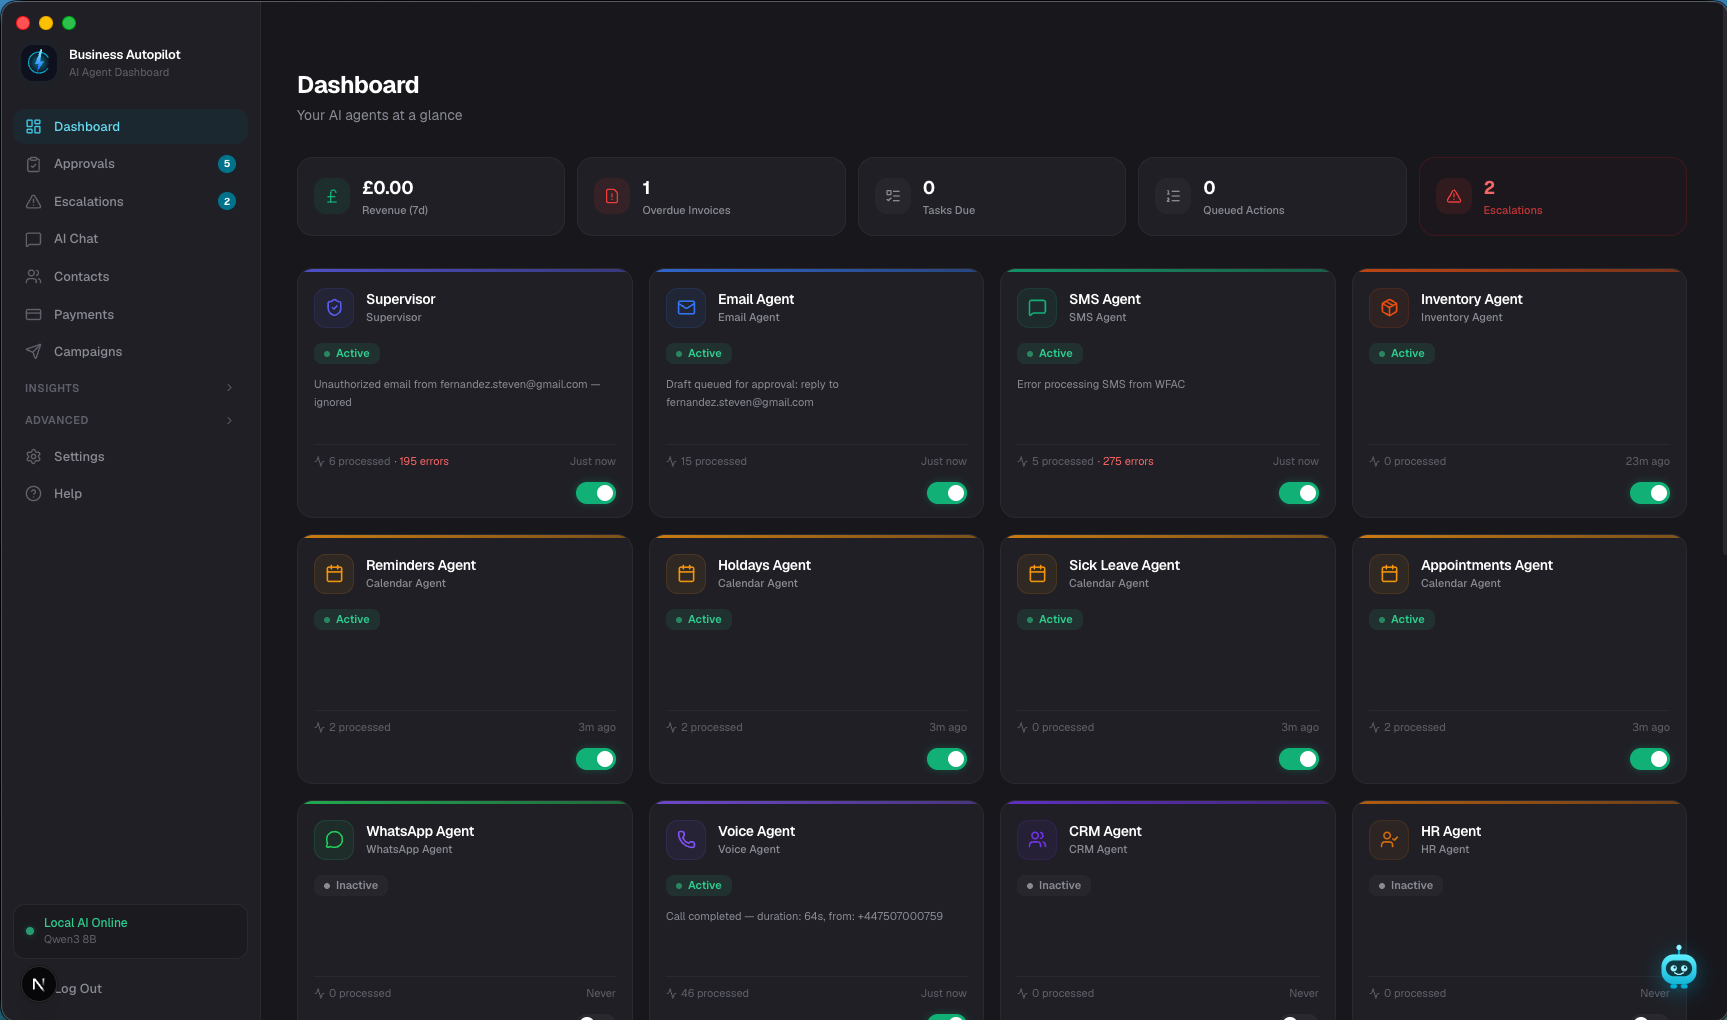This screenshot has height=1020, width=1727.
Task: Click the '275 errors' text on SMS Agent
Action: [1128, 462]
